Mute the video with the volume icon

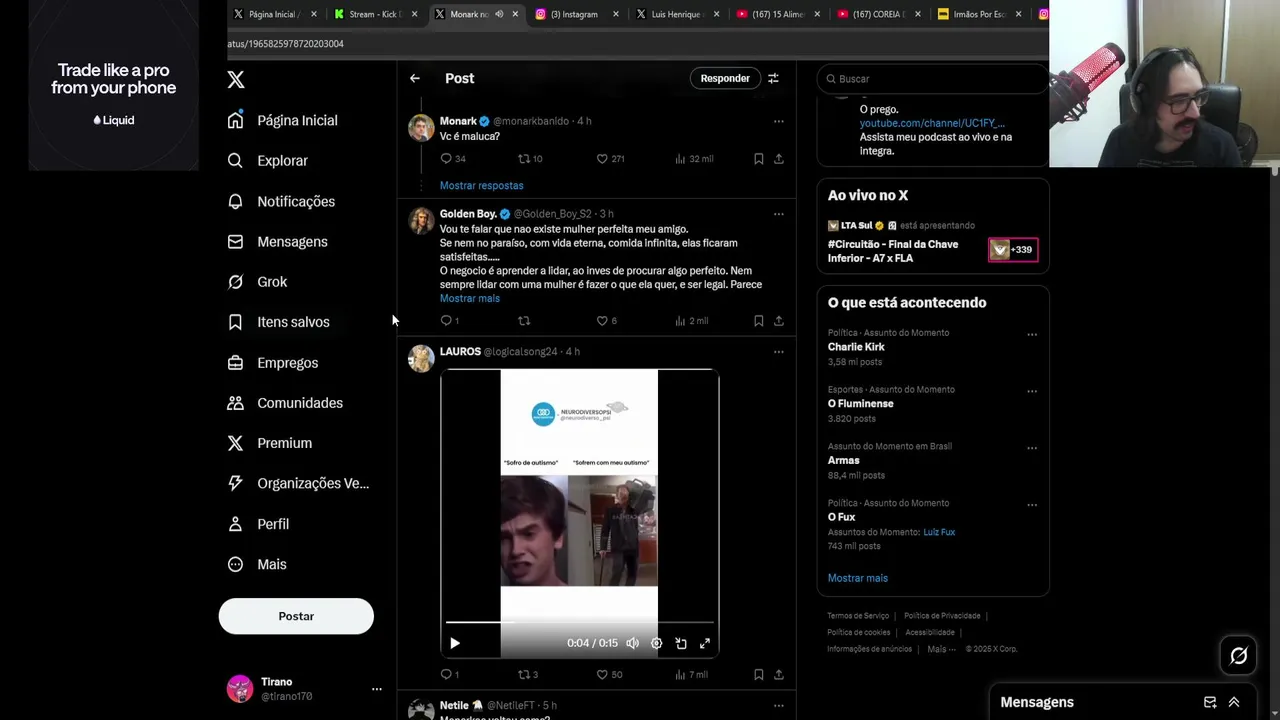coord(632,643)
